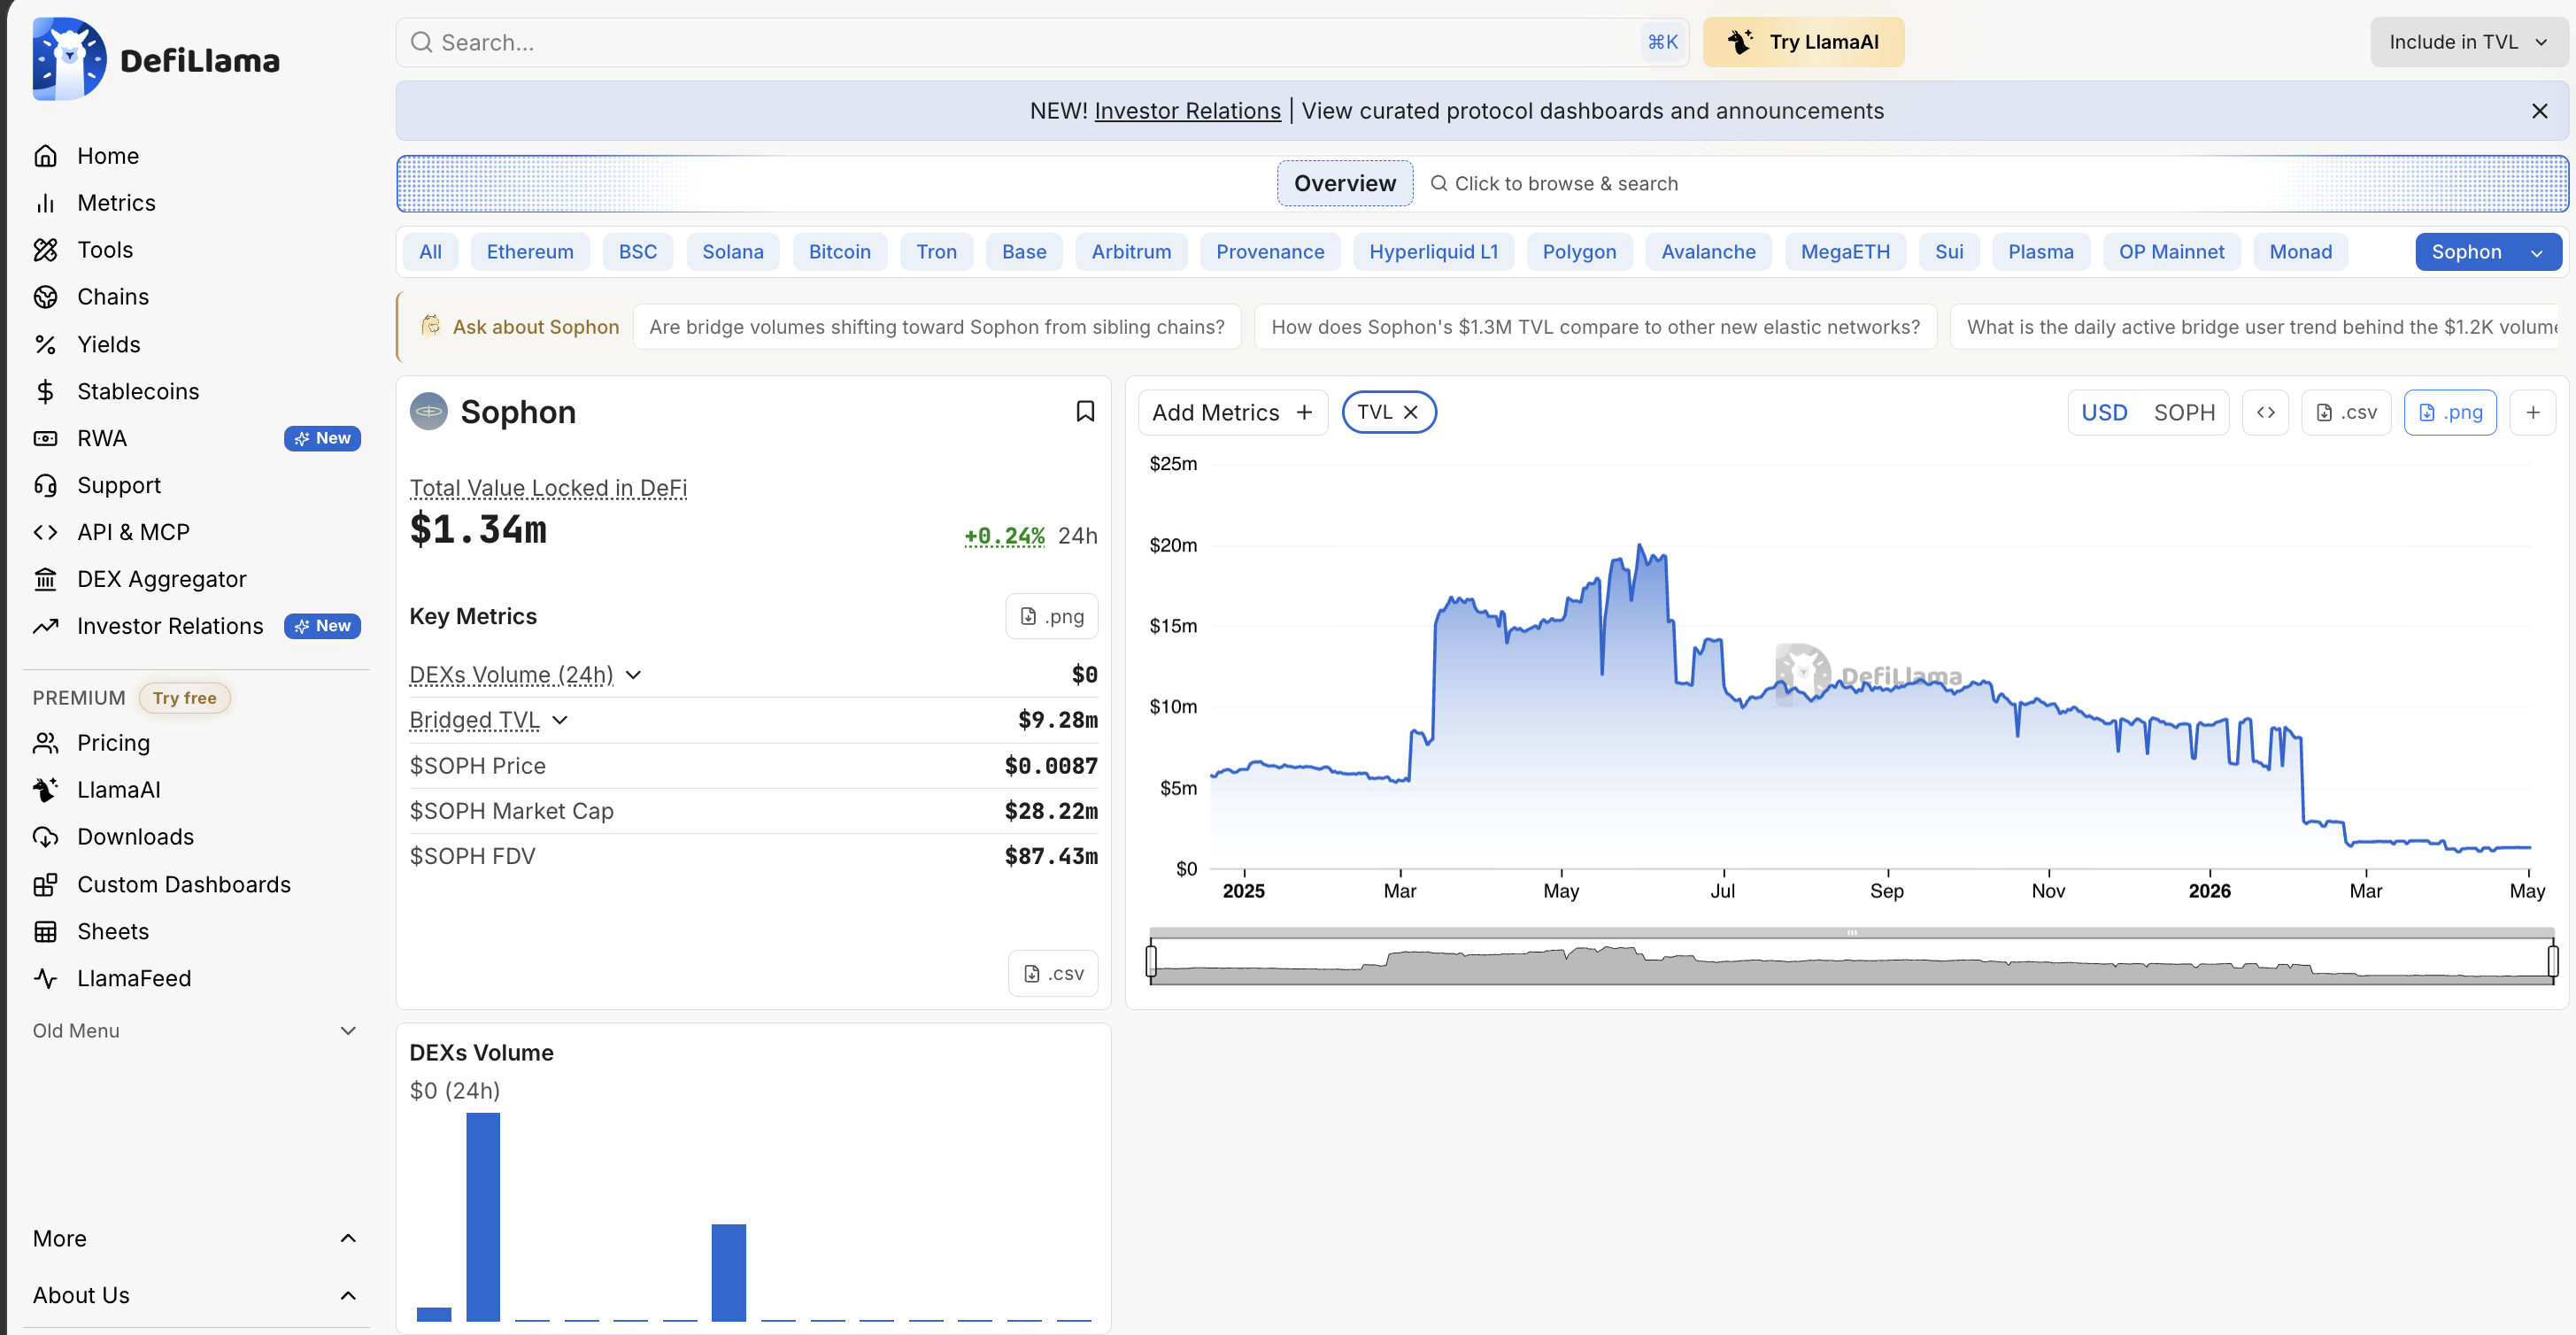Click the Investor Relations trend icon
Screen dimensions: 2576x1335
(x=45, y=626)
